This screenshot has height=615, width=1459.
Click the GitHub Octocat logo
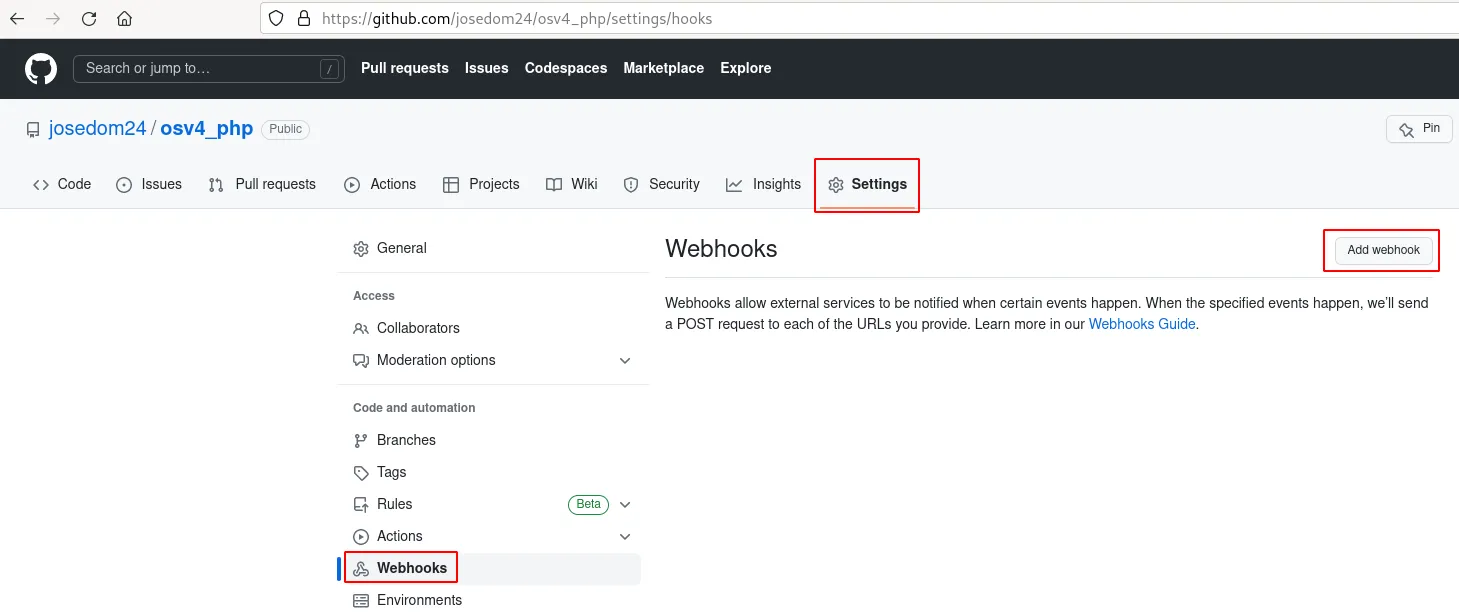point(41,69)
